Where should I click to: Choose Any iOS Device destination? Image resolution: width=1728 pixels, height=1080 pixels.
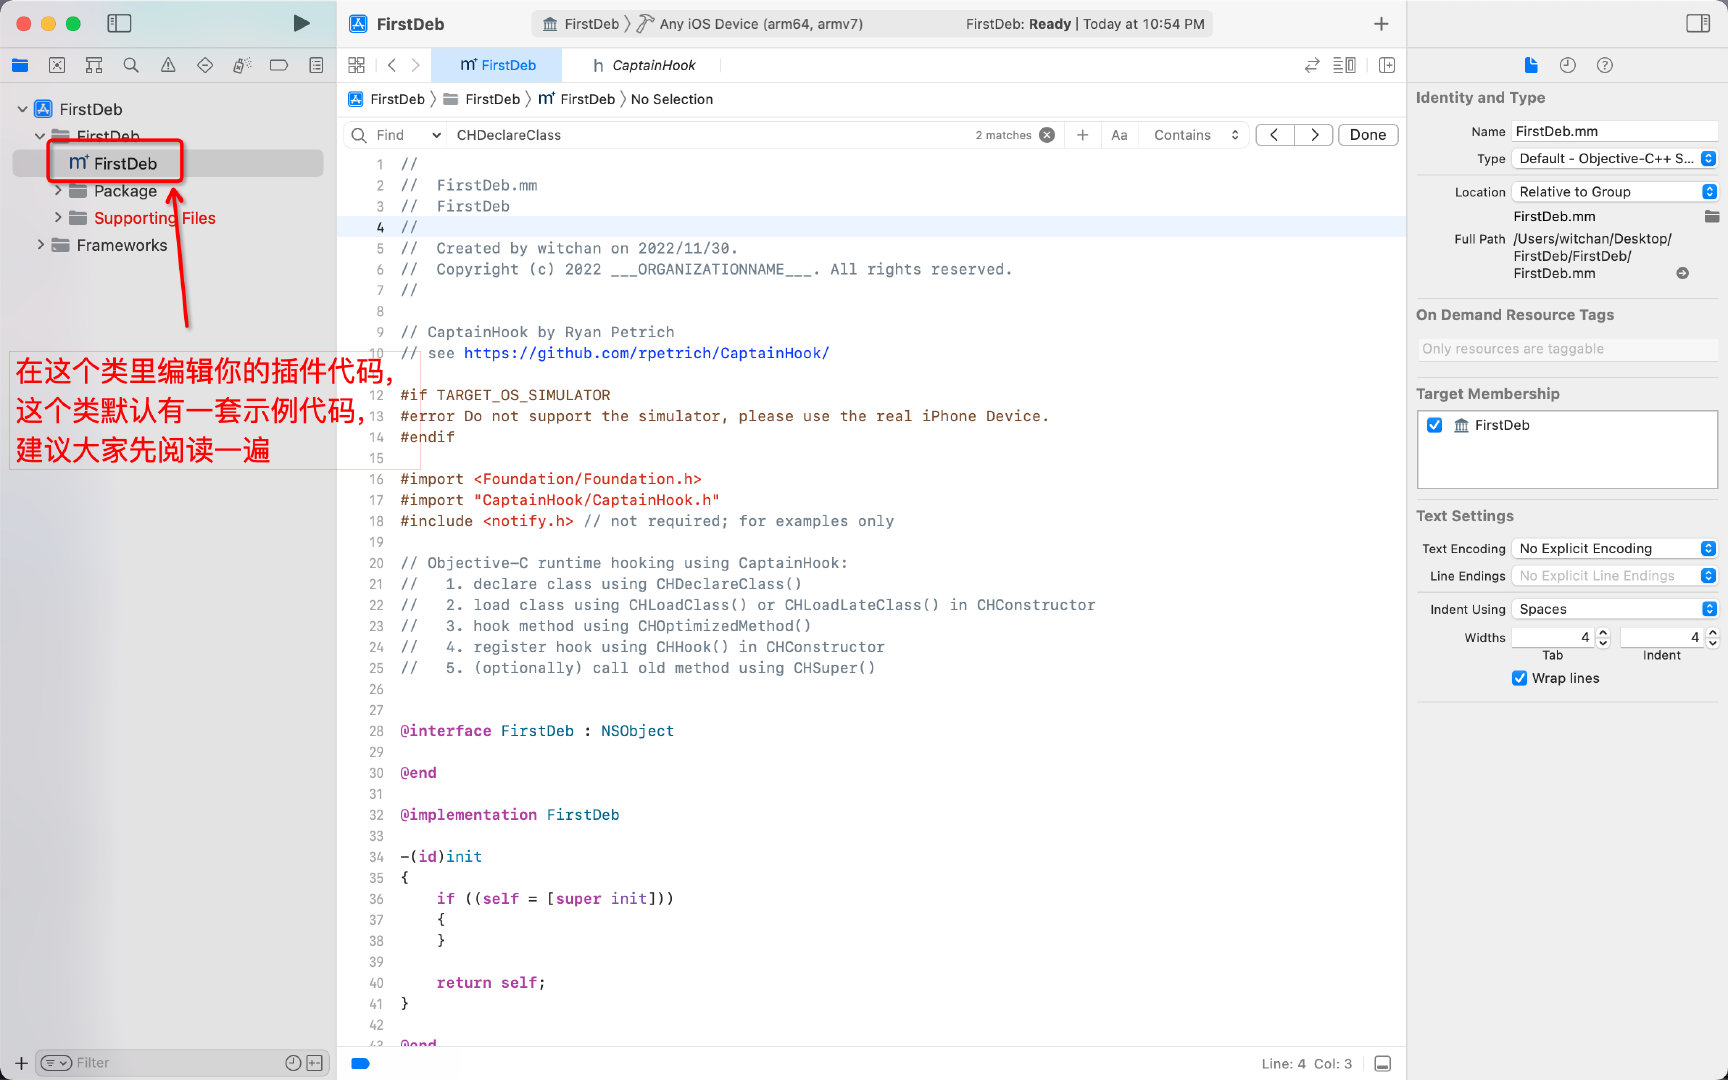click(750, 24)
